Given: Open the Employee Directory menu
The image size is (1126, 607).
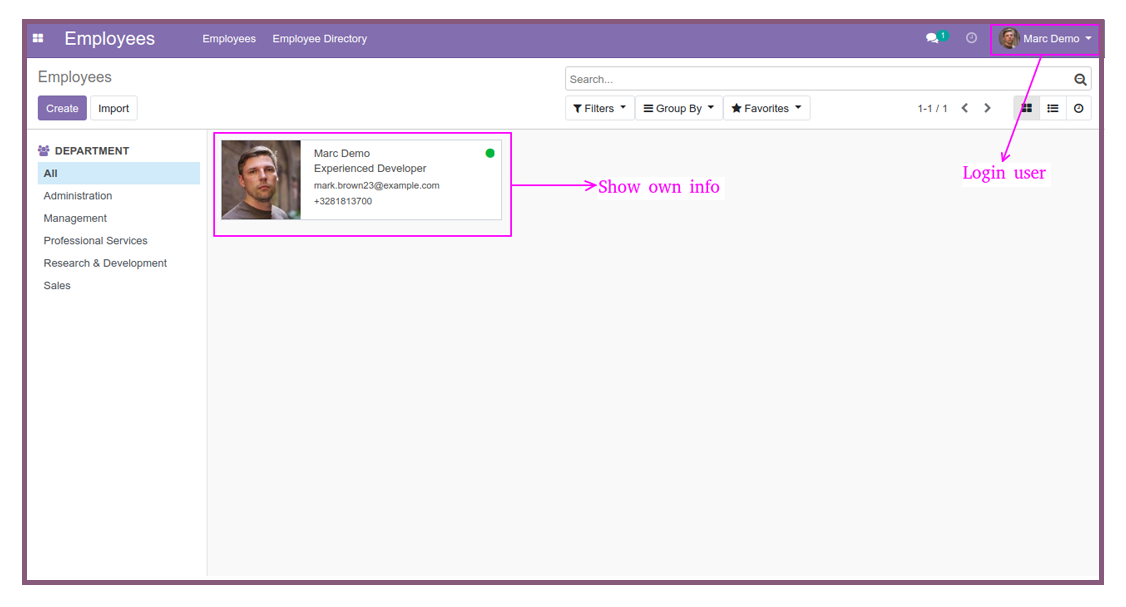Looking at the screenshot, I should pos(320,39).
